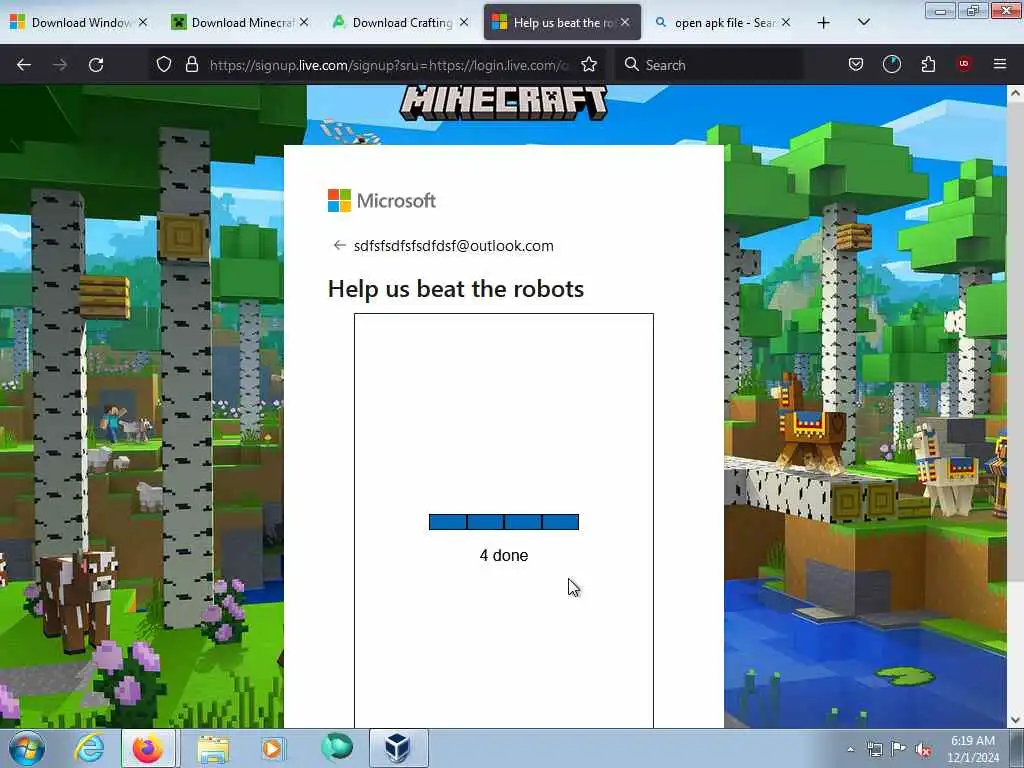This screenshot has height=768, width=1024.
Task: Open tracking protection shield icon
Action: pos(164,65)
